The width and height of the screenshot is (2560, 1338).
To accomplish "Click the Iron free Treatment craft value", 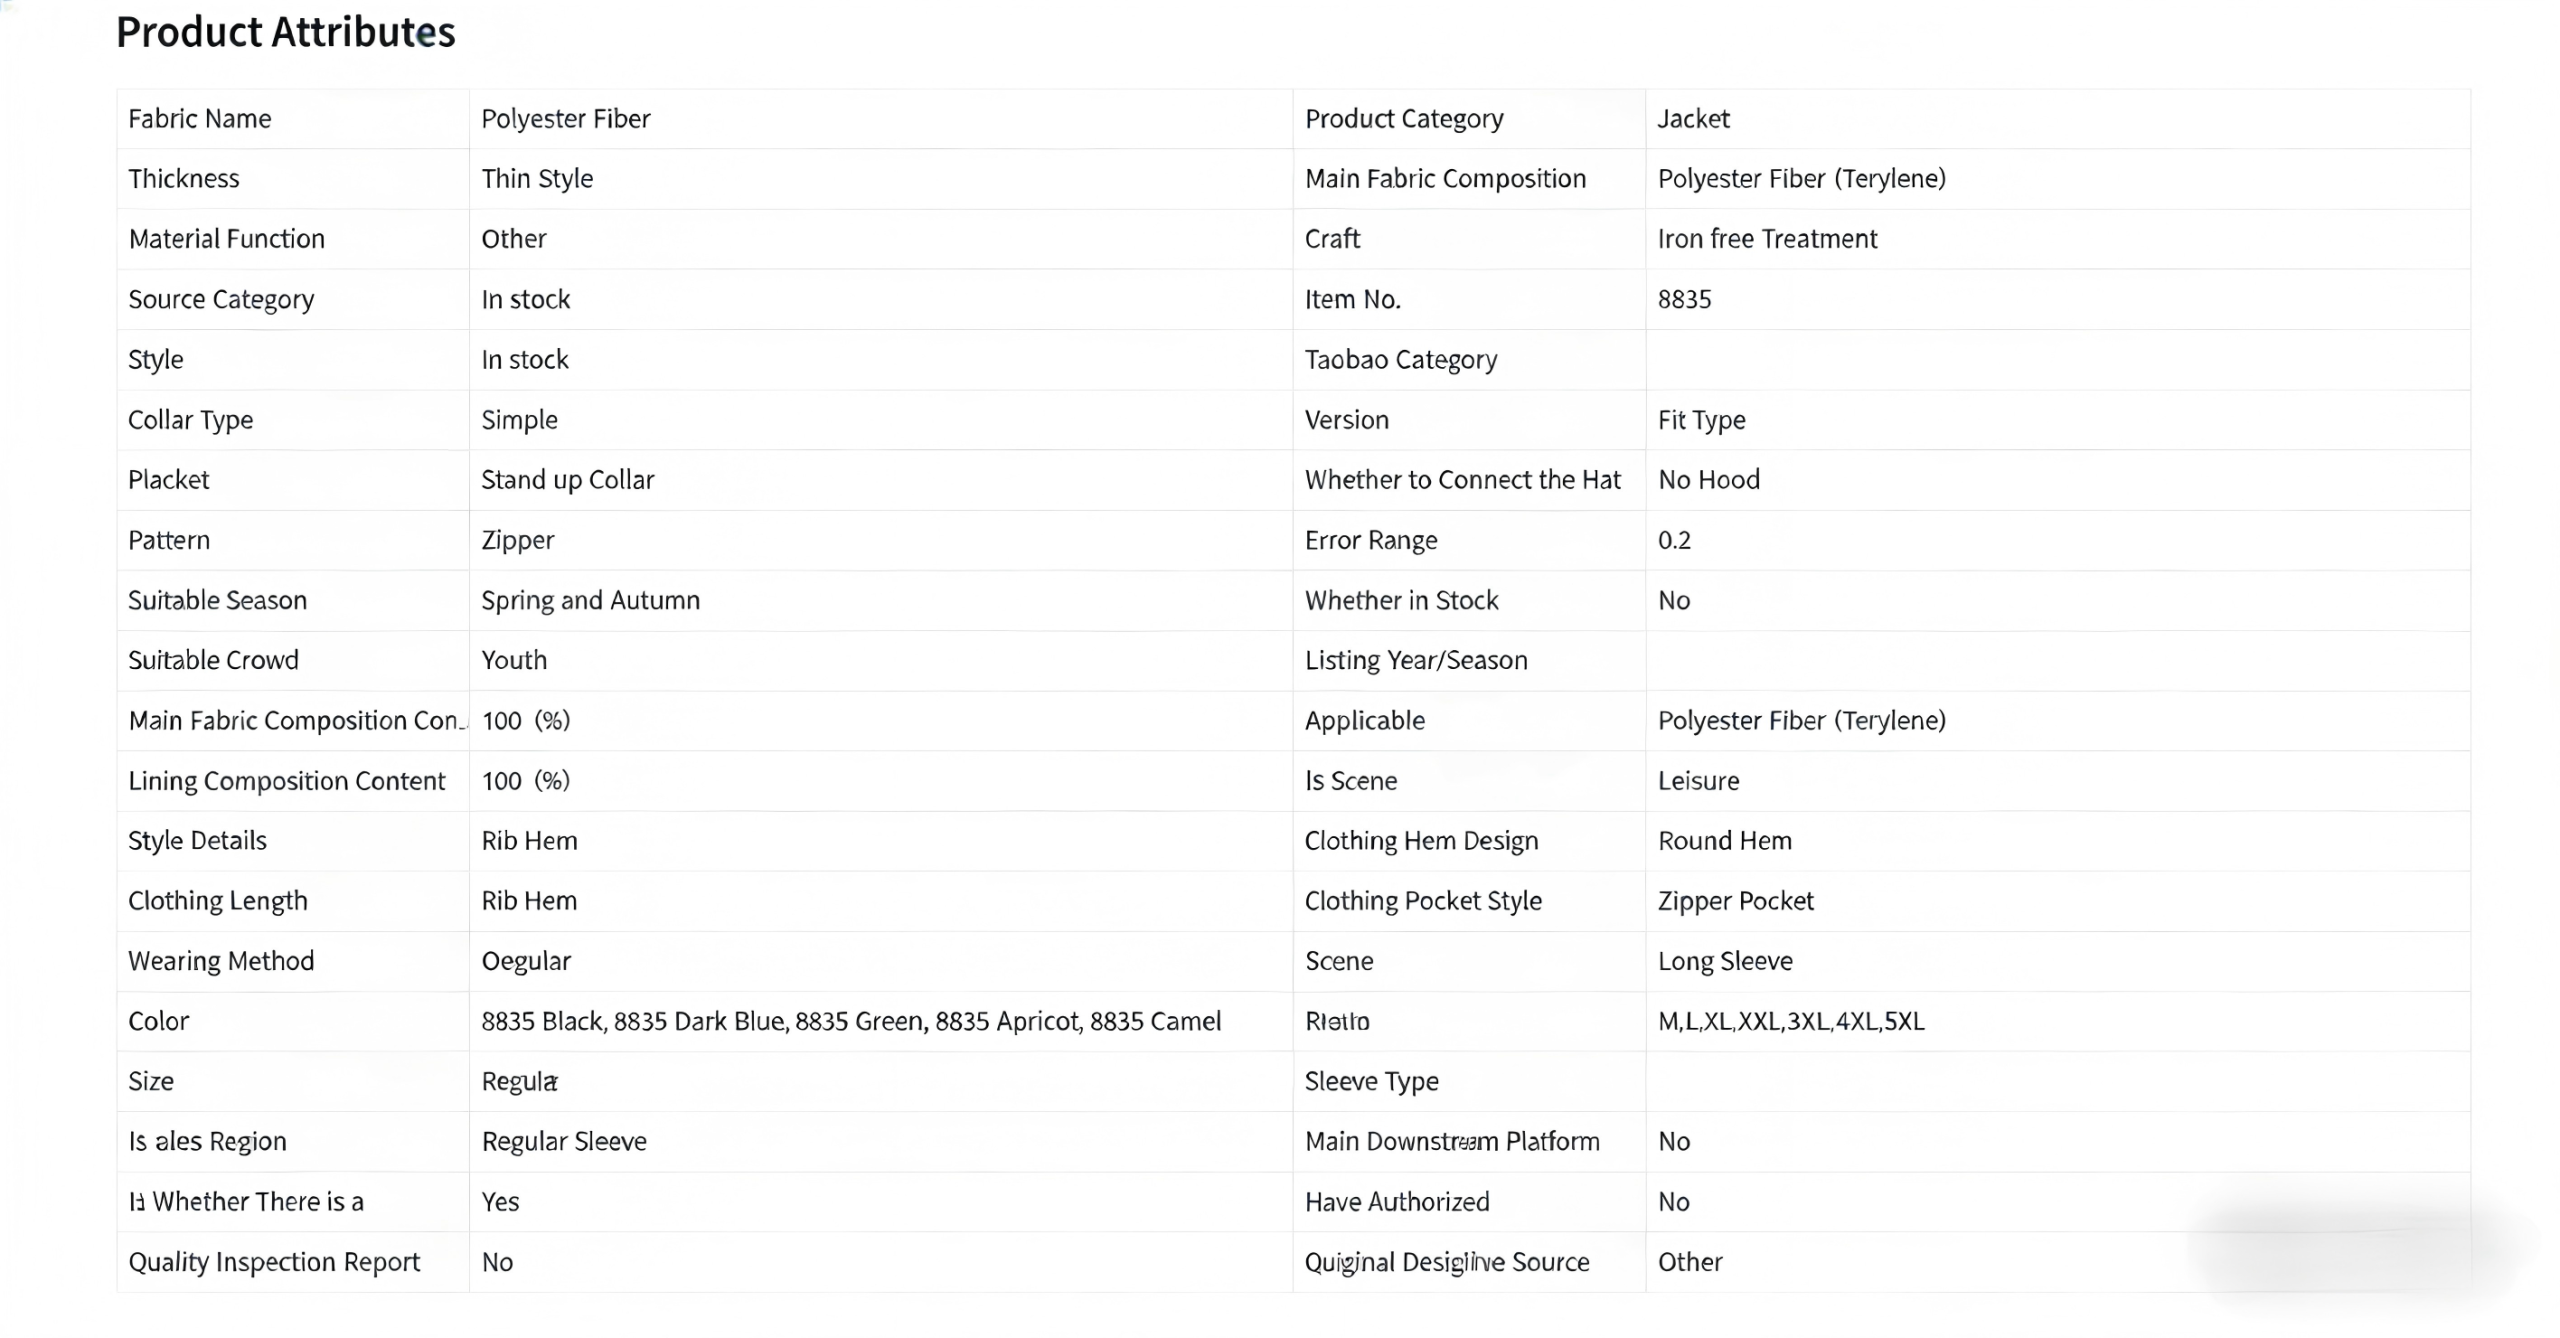I will [1767, 239].
